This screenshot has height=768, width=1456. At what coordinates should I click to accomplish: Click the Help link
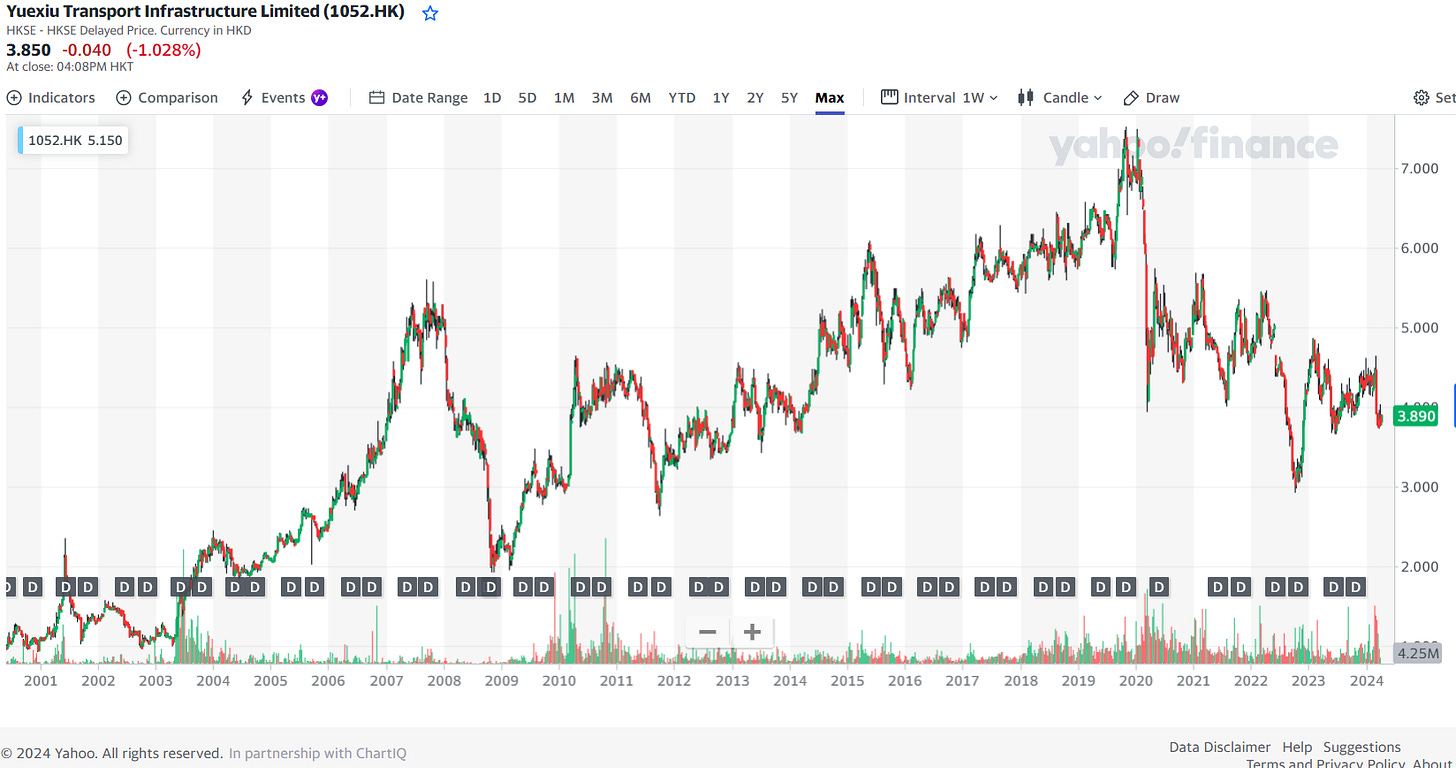(1297, 747)
